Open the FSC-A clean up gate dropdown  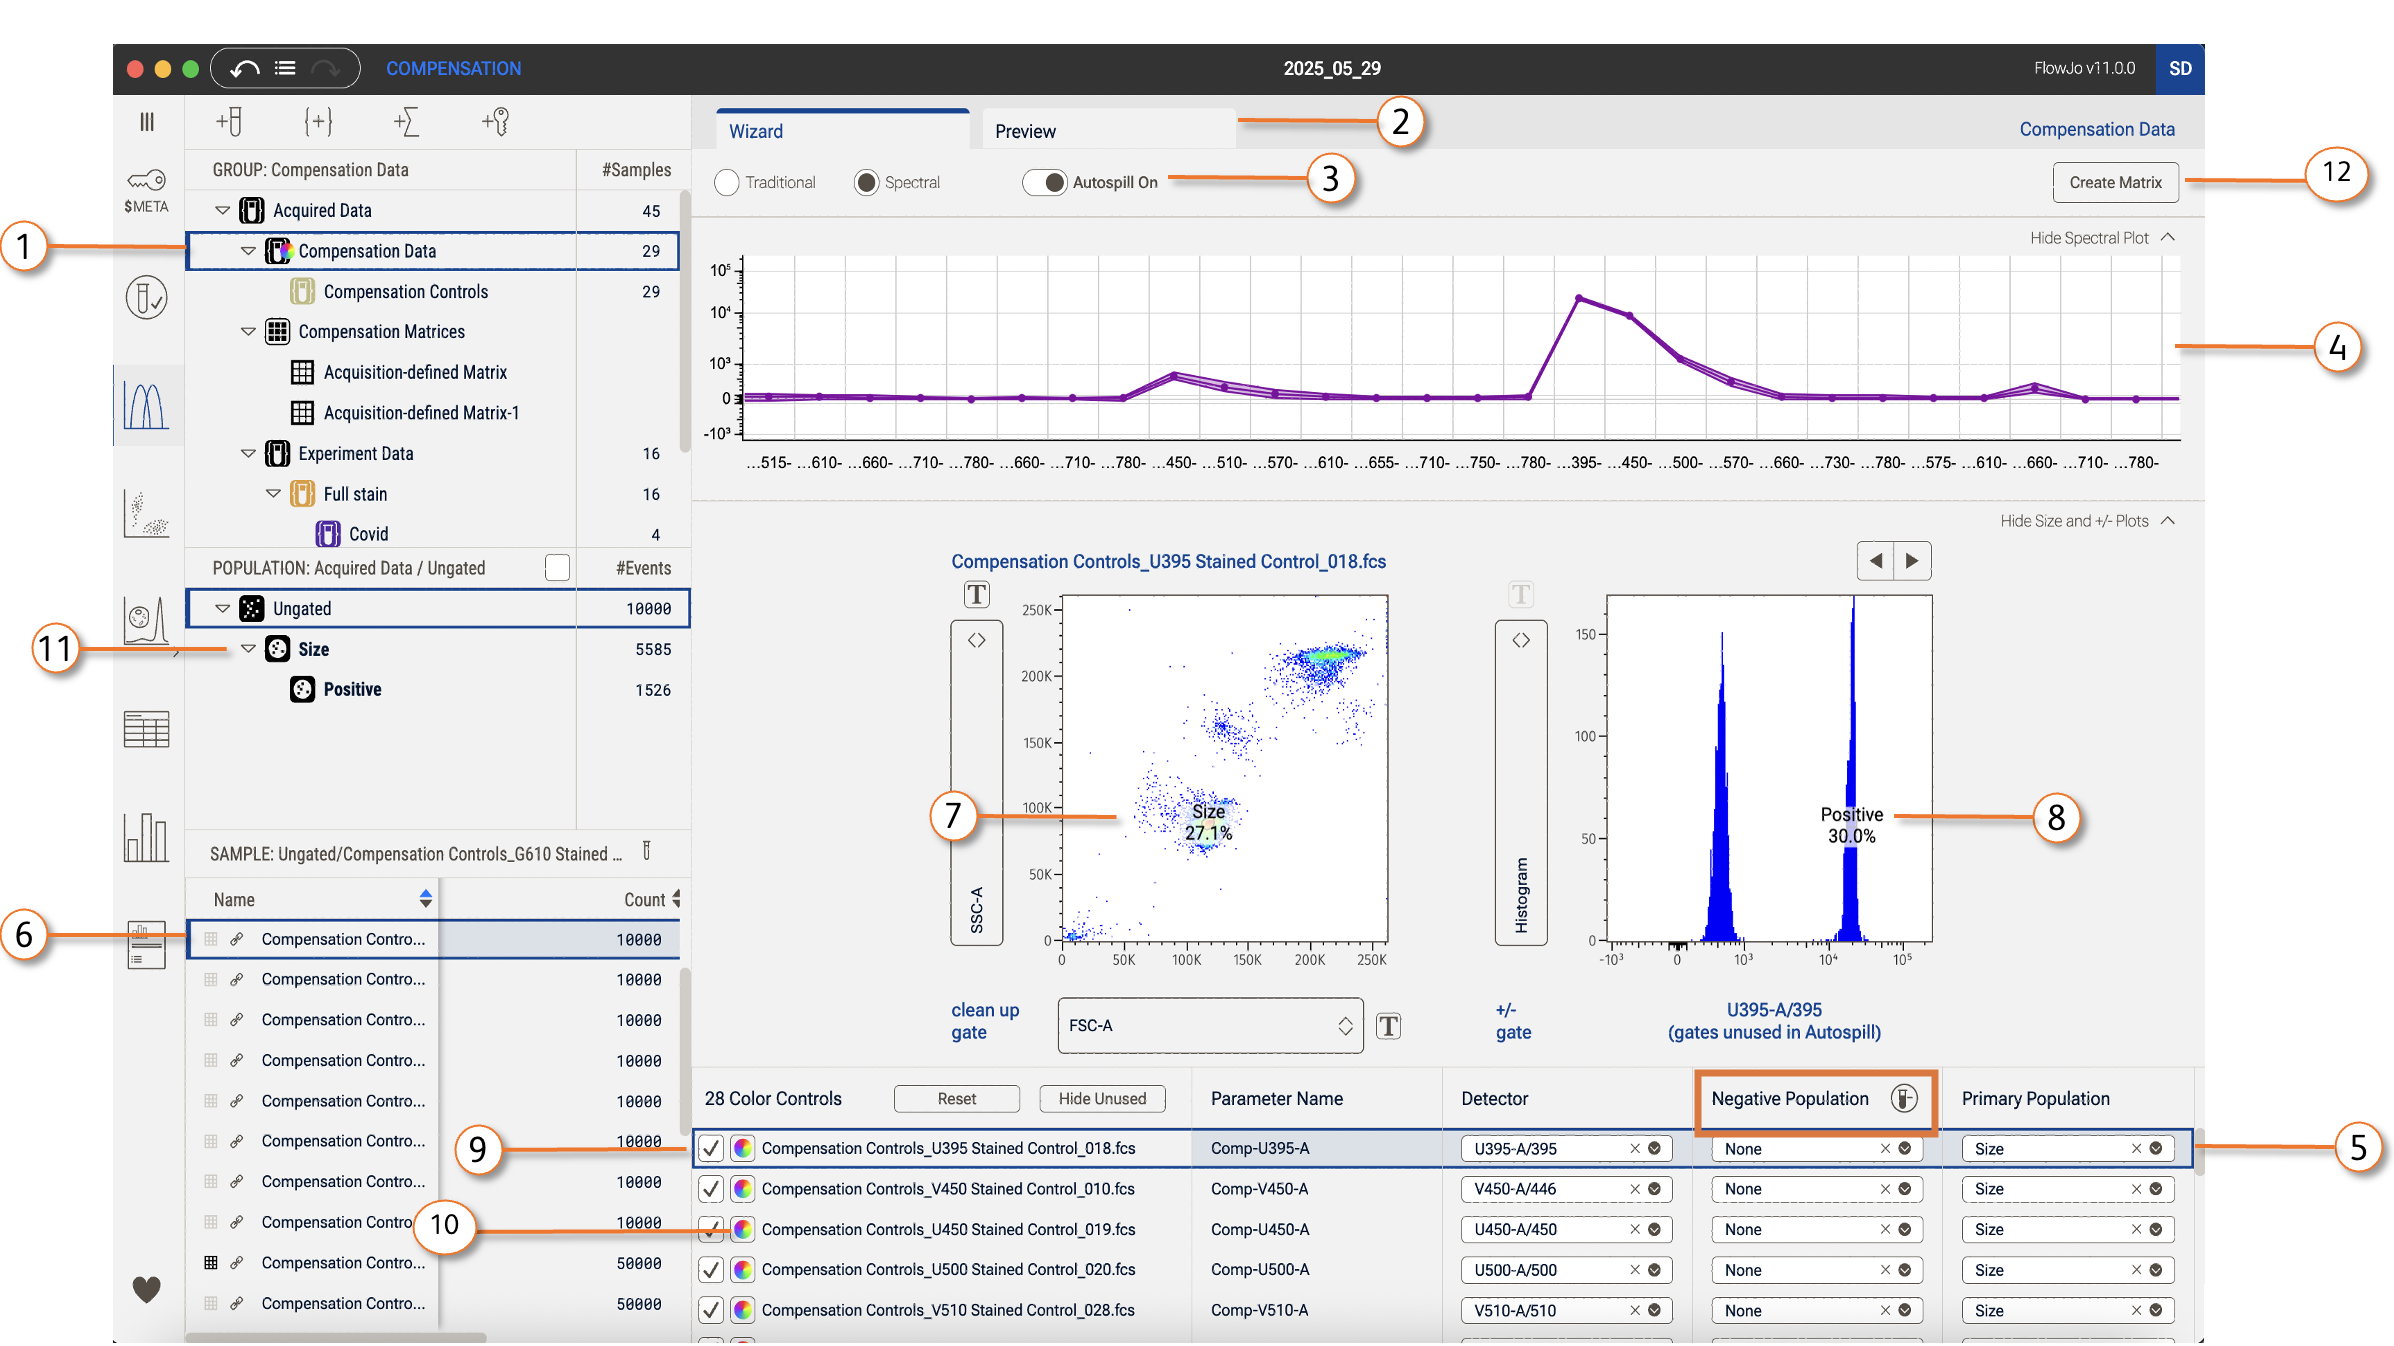point(1210,1025)
